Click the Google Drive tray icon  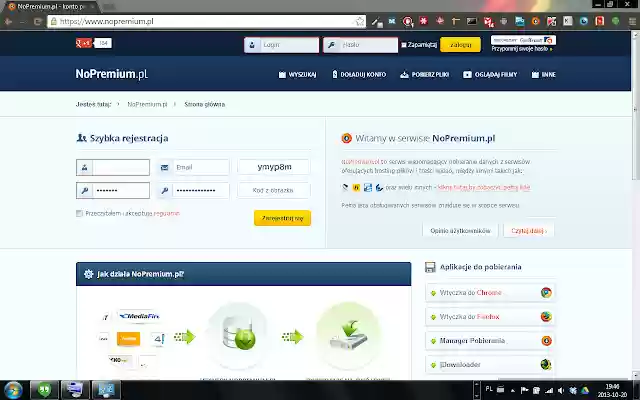(585, 391)
